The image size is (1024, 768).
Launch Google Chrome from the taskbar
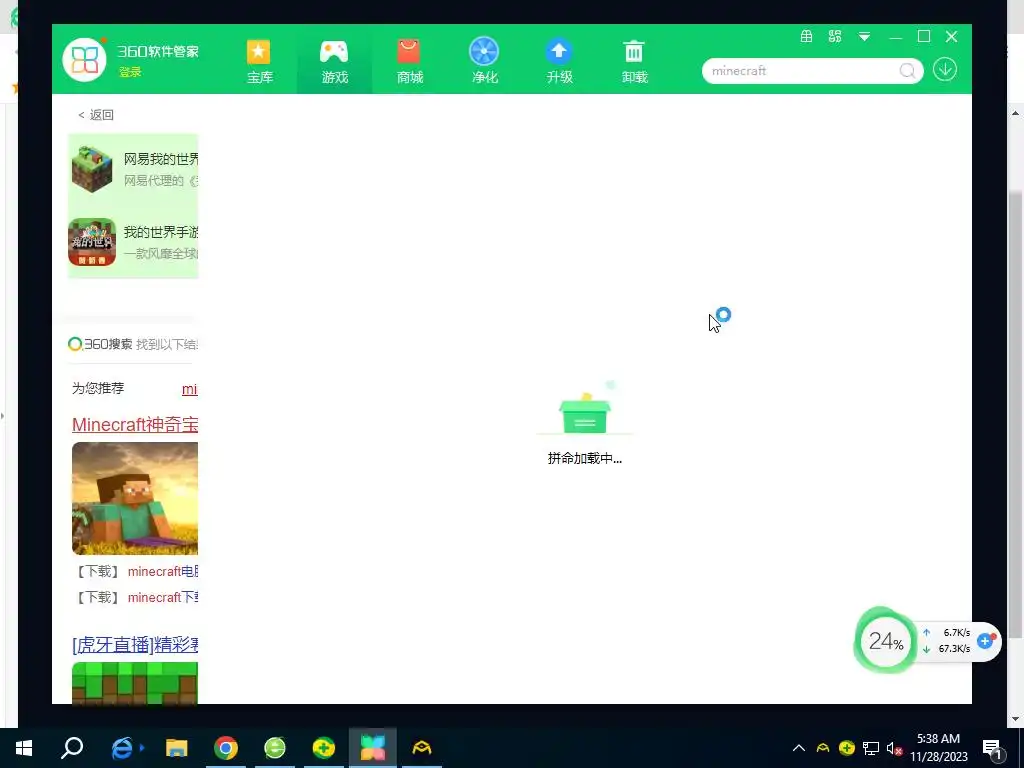click(x=226, y=748)
